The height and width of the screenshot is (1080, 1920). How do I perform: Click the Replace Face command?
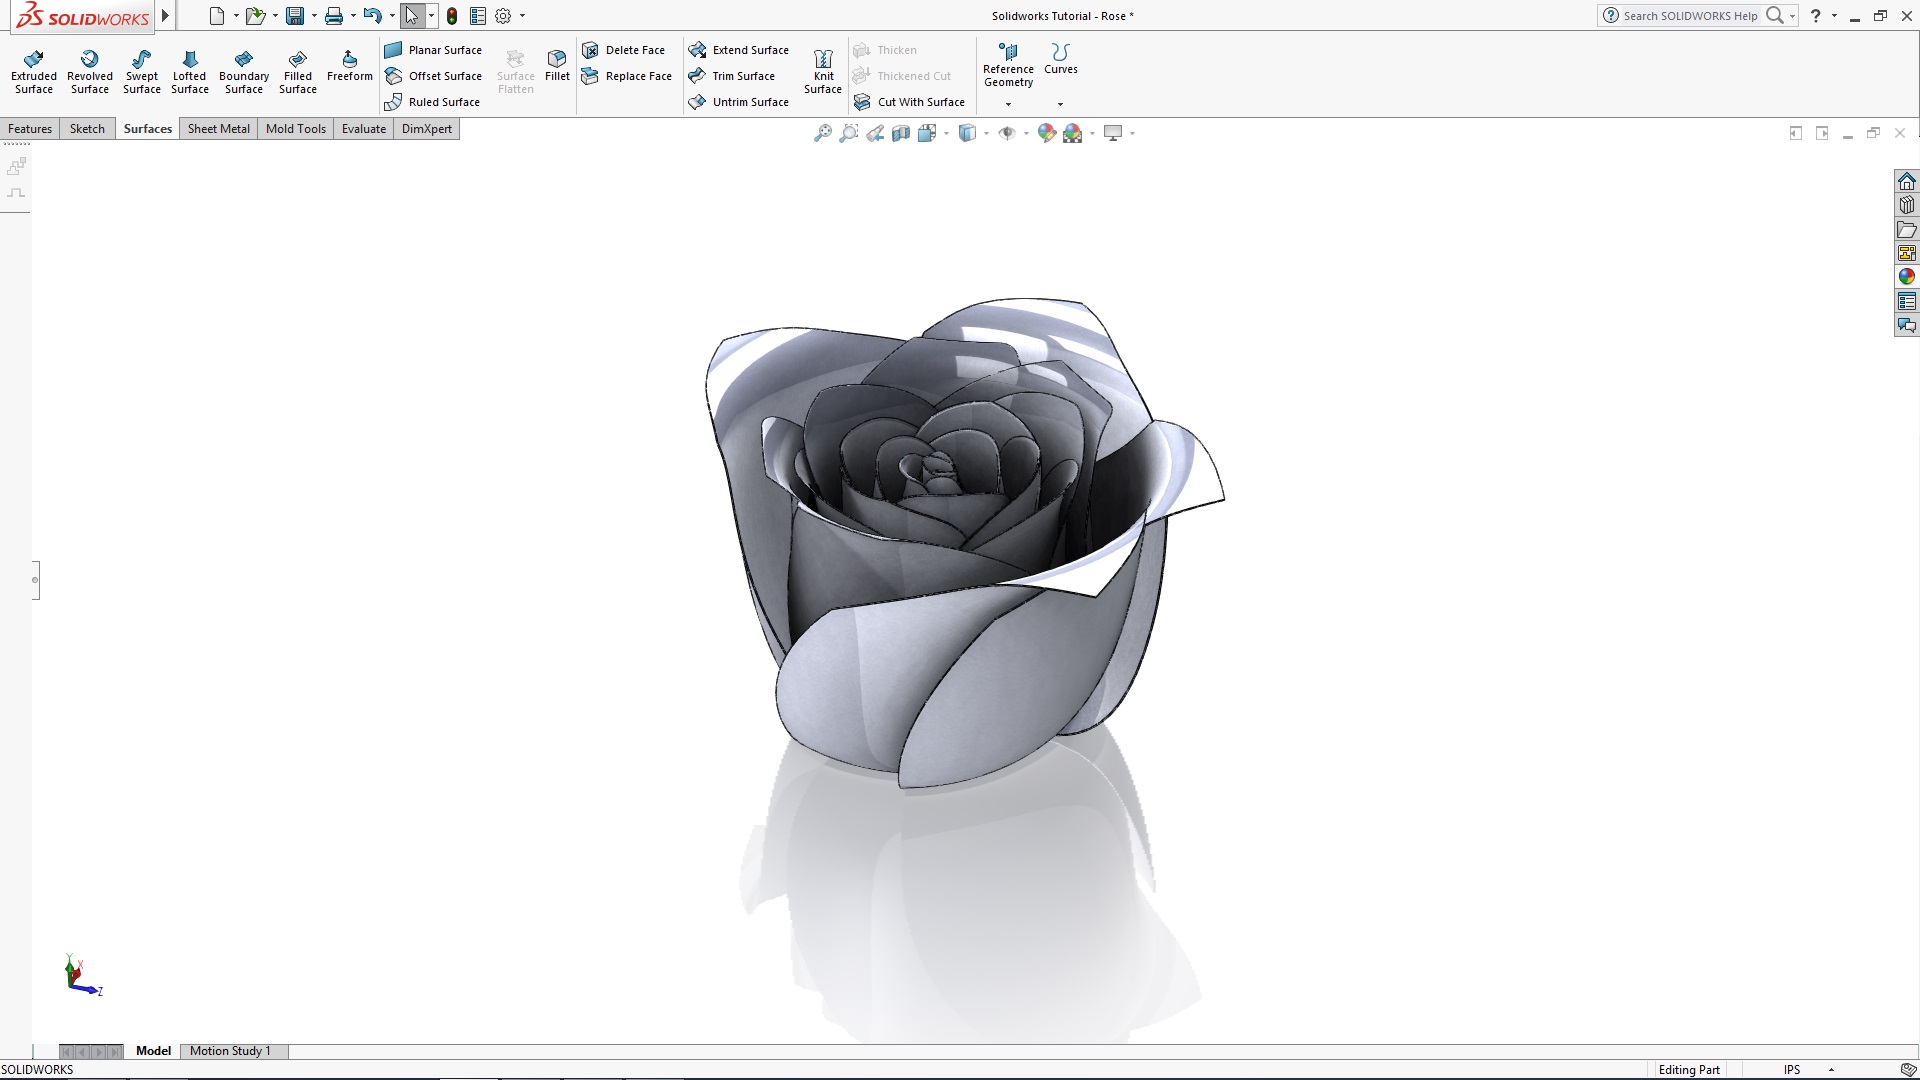pos(638,76)
